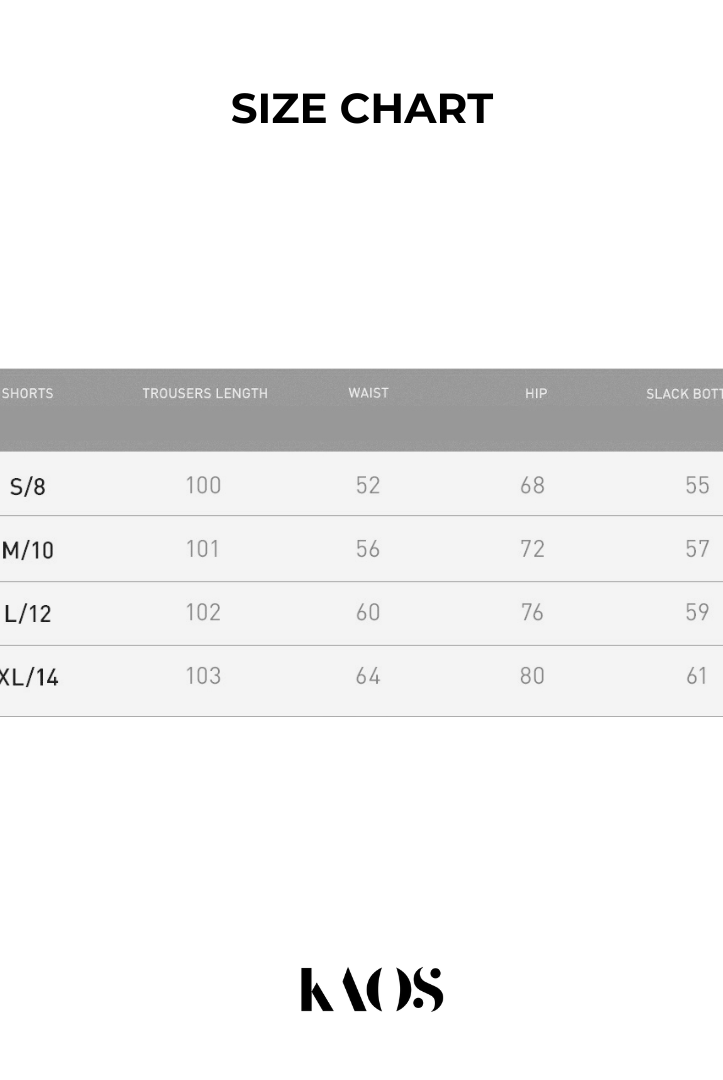Click the KAOS brand logo
The width and height of the screenshot is (723, 1080).
[x=371, y=989]
